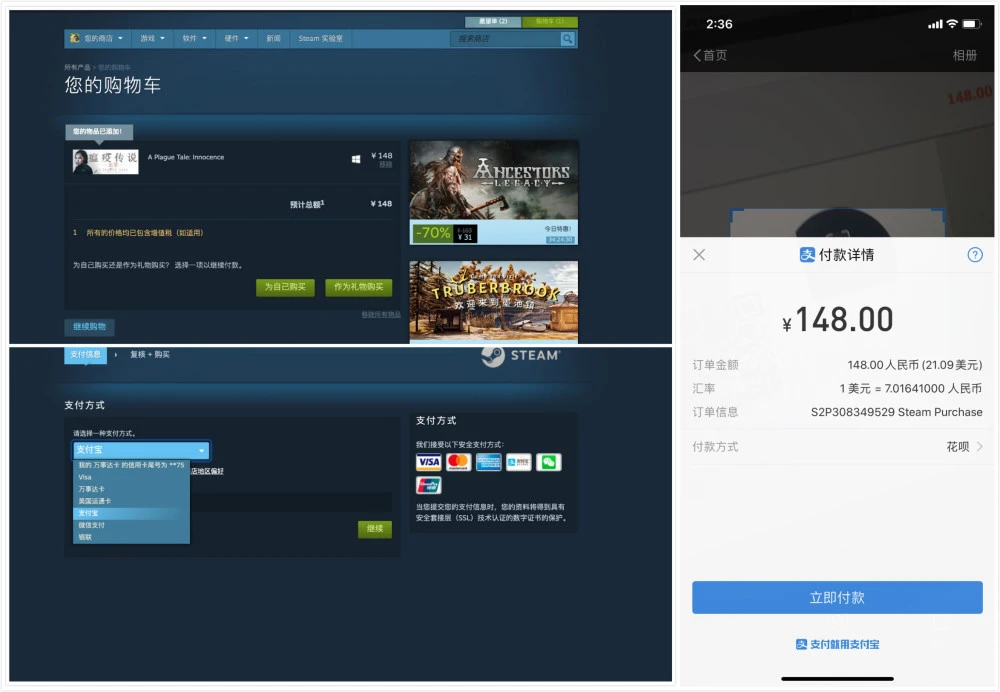Open the 软件 dropdown menu
The width and height of the screenshot is (1000, 692).
tap(195, 38)
